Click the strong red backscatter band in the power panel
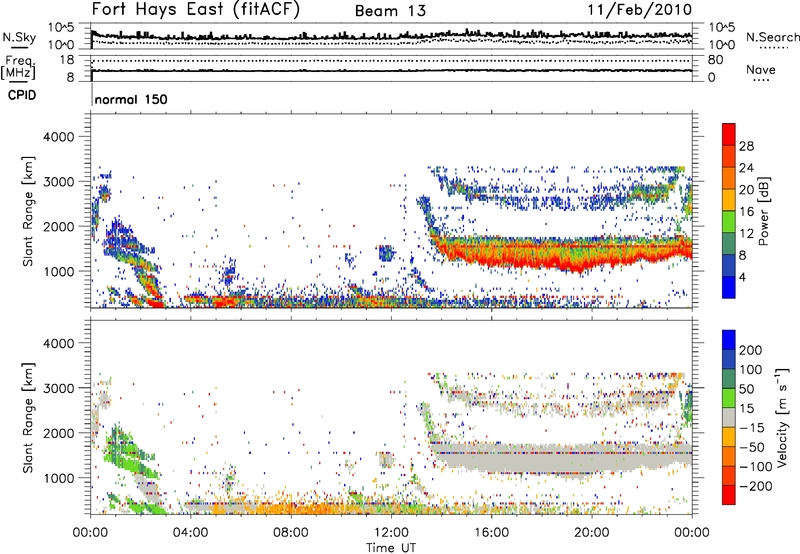 coord(561,255)
